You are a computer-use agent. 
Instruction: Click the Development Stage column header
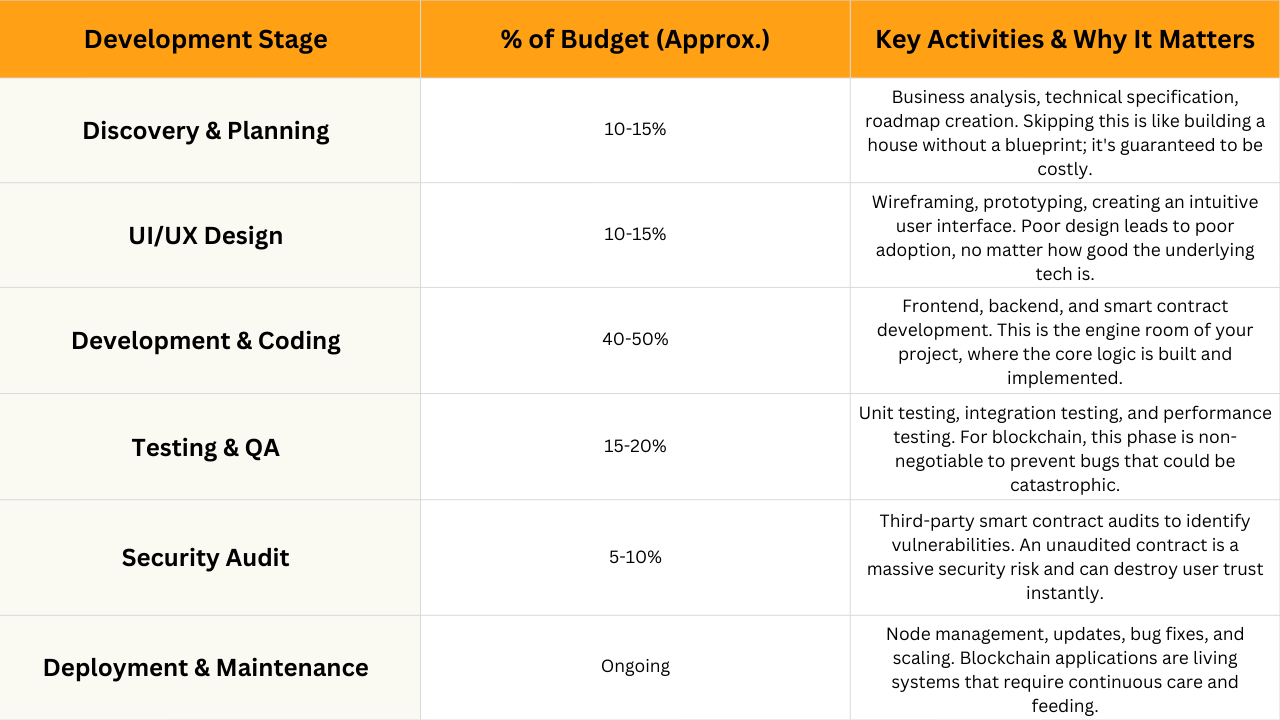pyautogui.click(x=206, y=39)
